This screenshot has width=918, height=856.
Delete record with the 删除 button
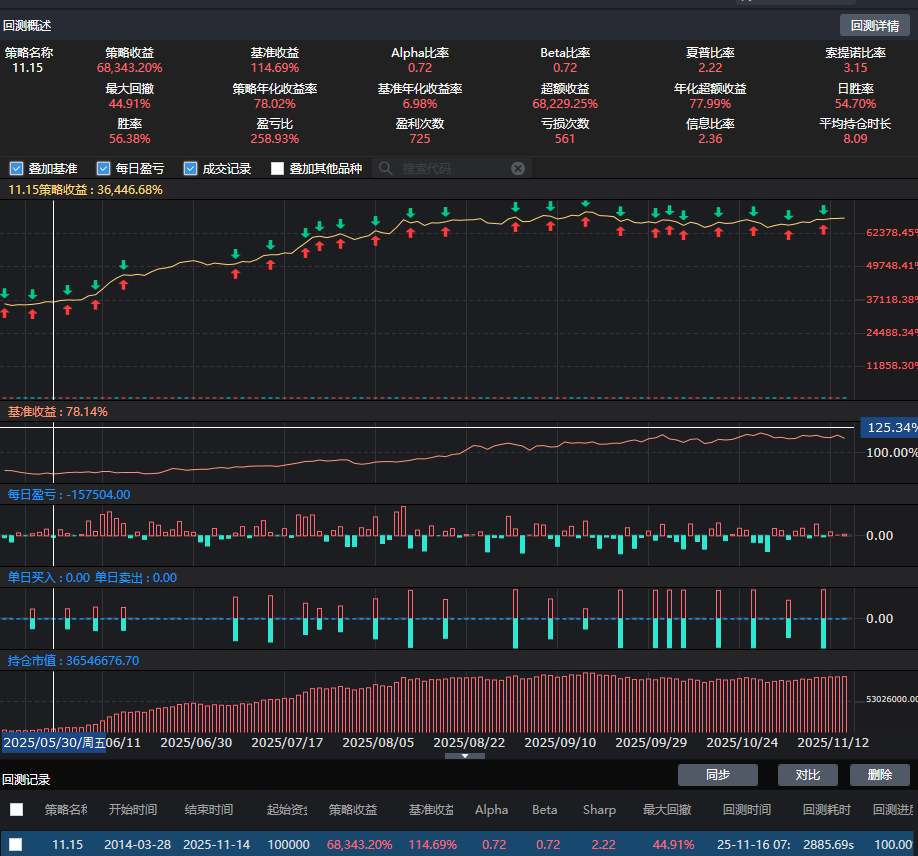tap(879, 775)
